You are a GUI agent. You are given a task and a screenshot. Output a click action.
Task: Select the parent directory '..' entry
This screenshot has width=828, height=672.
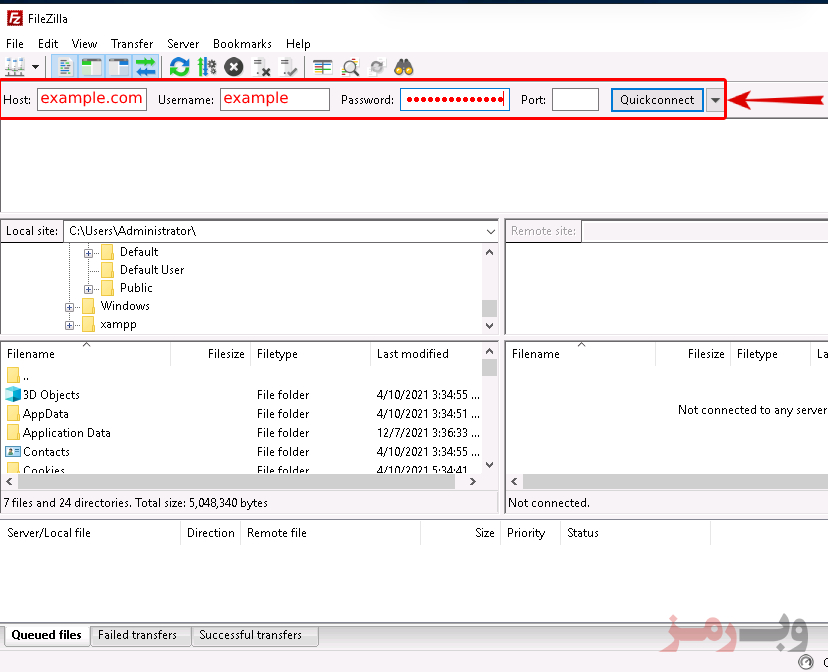(242, 376)
